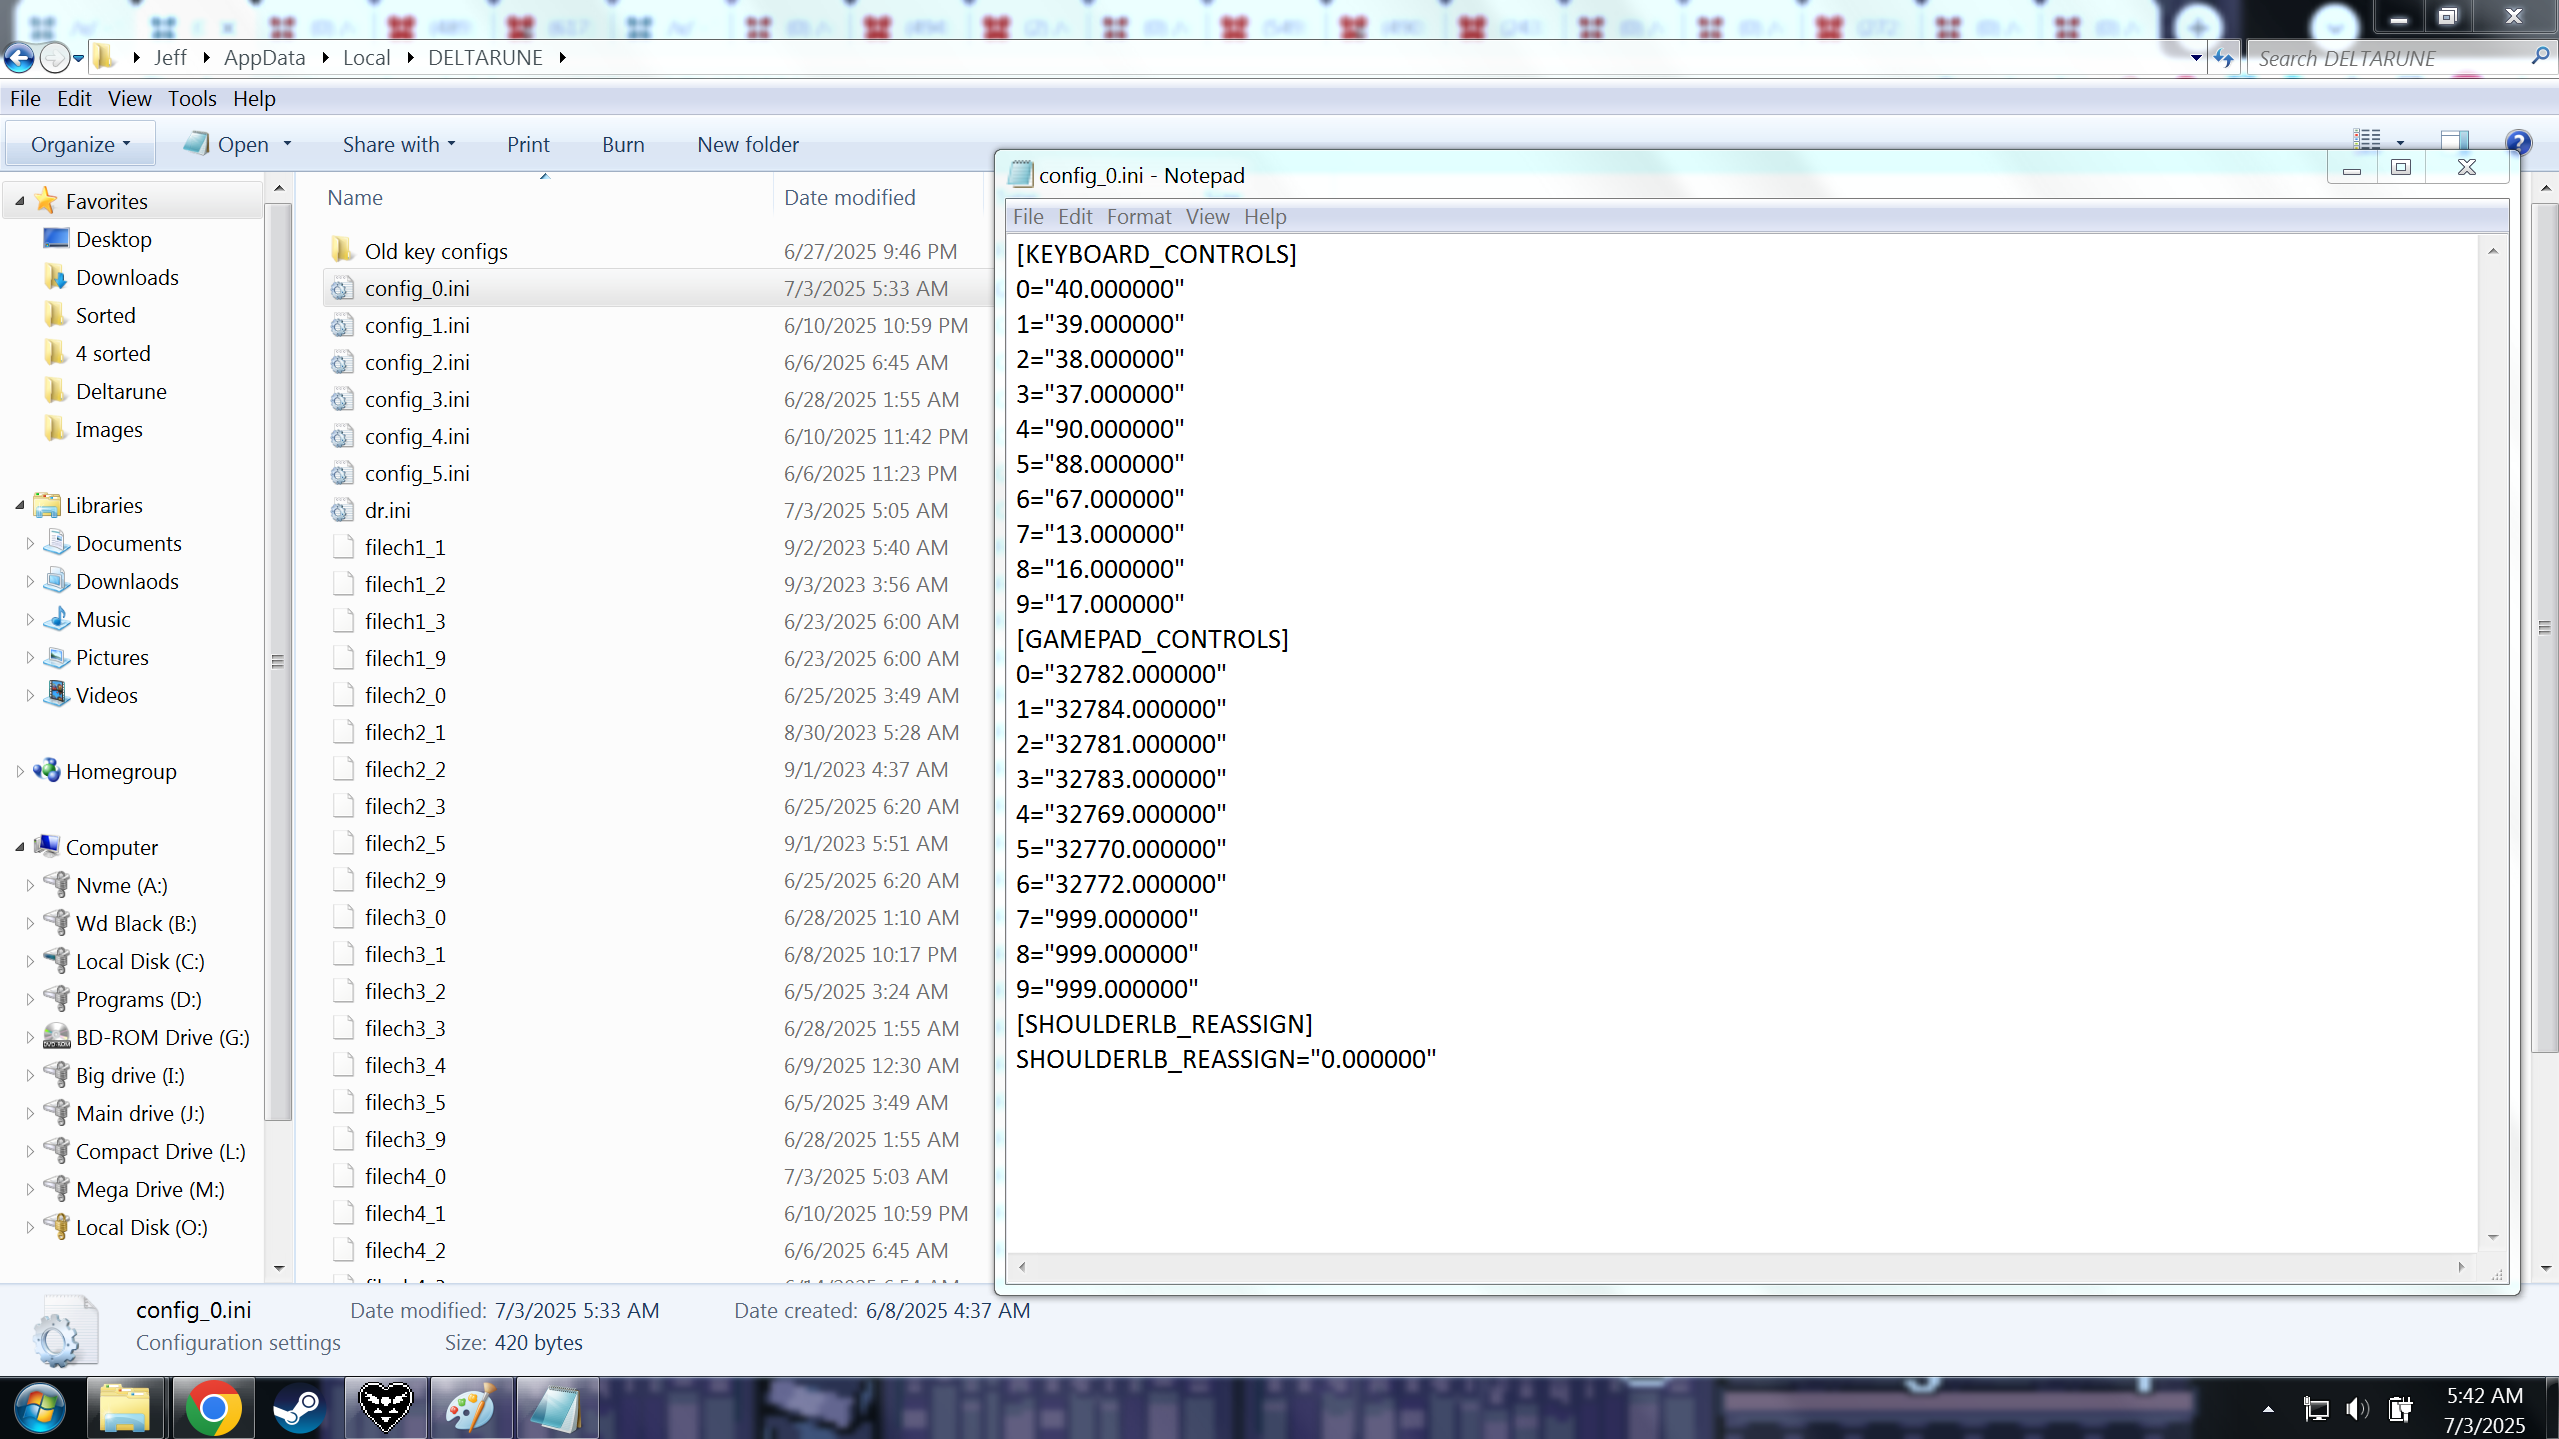The height and width of the screenshot is (1439, 2559).
Task: Click the show hidden tray icons arrow
Action: [x=2268, y=1409]
